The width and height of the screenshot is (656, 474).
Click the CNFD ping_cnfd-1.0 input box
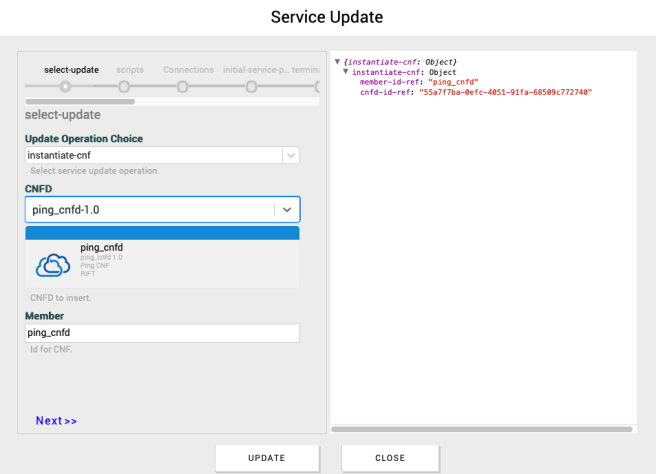click(148, 209)
